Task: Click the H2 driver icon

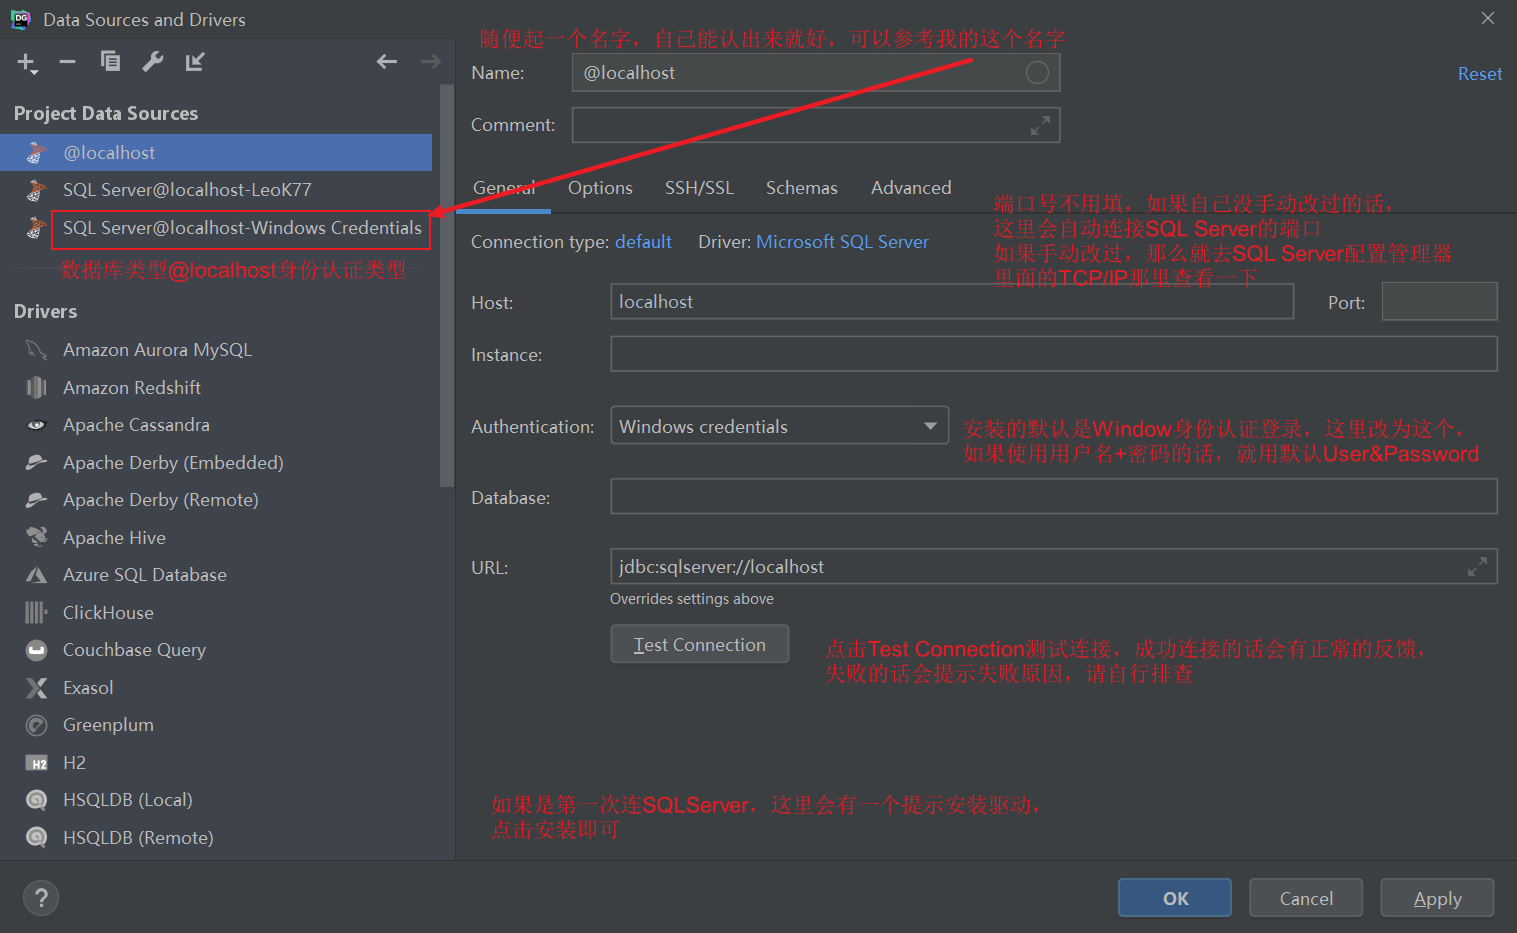Action: pos(37,763)
